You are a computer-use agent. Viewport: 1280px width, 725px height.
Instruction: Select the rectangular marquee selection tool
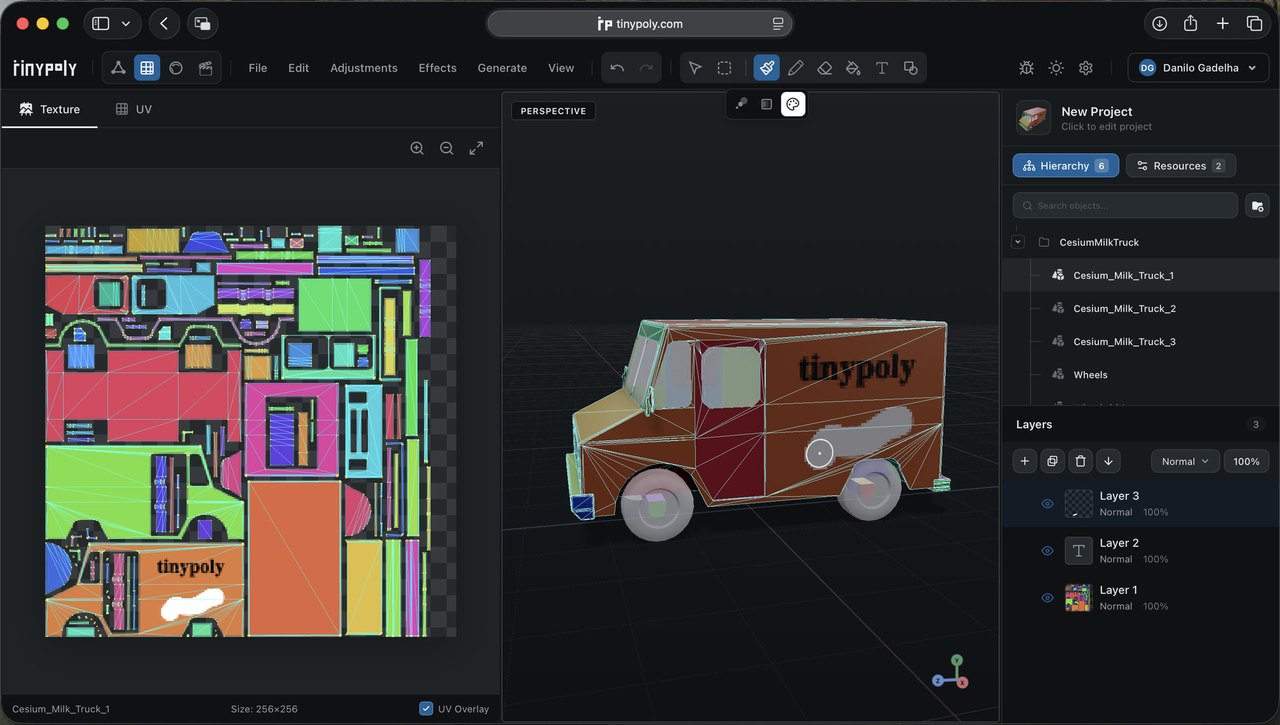pyautogui.click(x=724, y=68)
